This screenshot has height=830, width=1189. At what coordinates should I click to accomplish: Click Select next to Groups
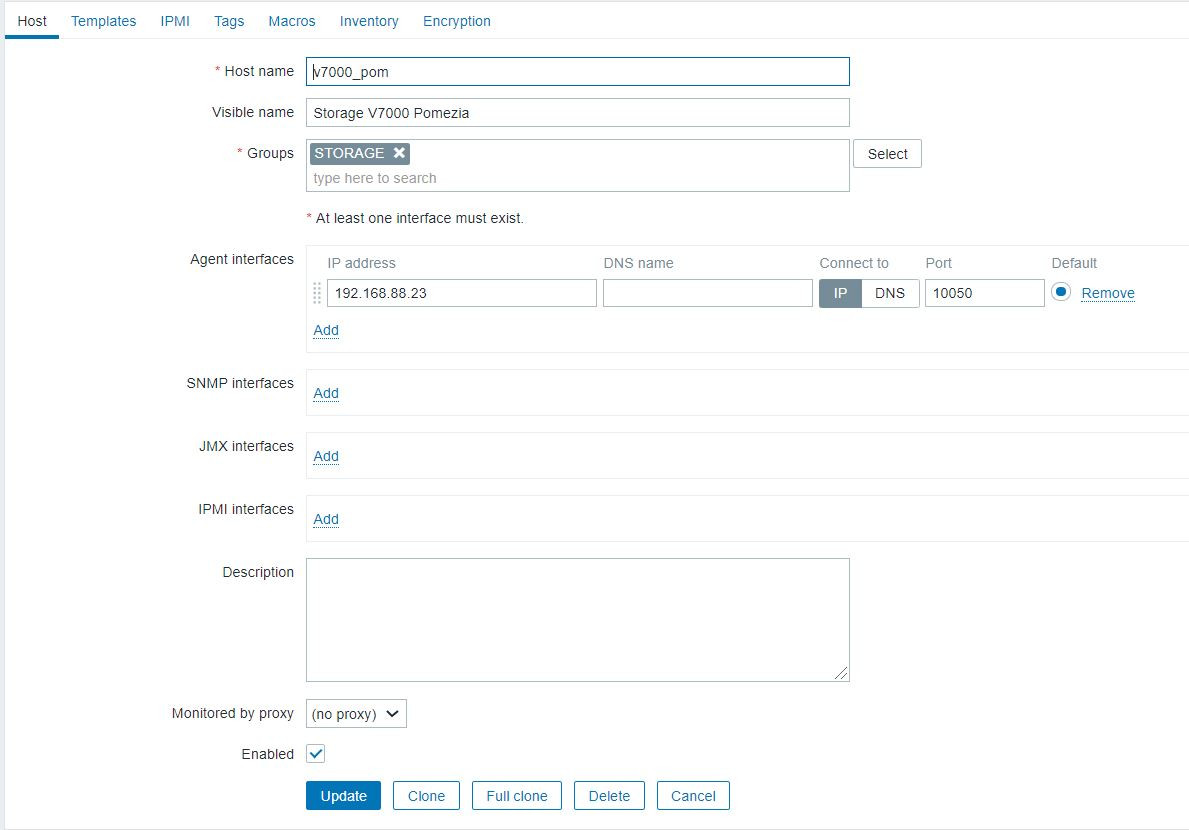pyautogui.click(x=887, y=154)
